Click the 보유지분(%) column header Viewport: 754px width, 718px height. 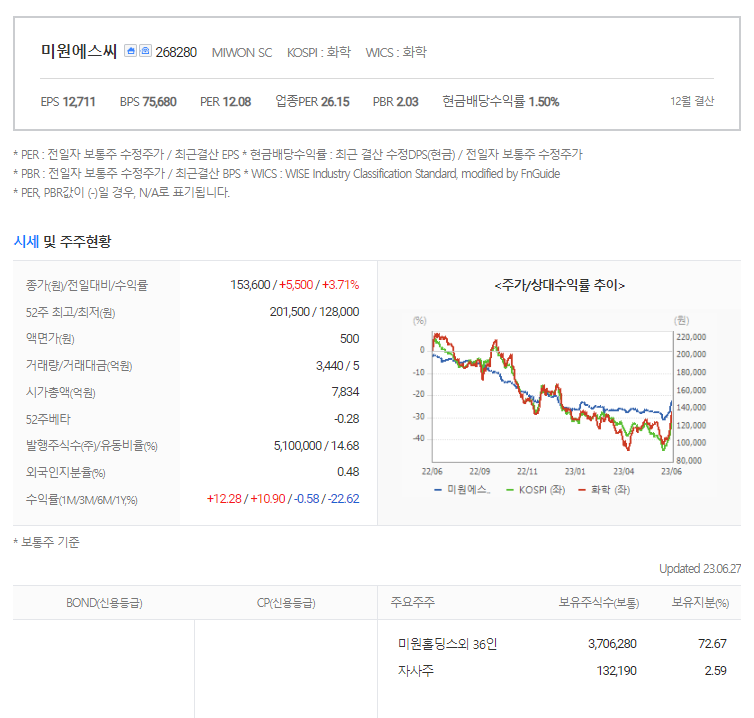point(700,603)
